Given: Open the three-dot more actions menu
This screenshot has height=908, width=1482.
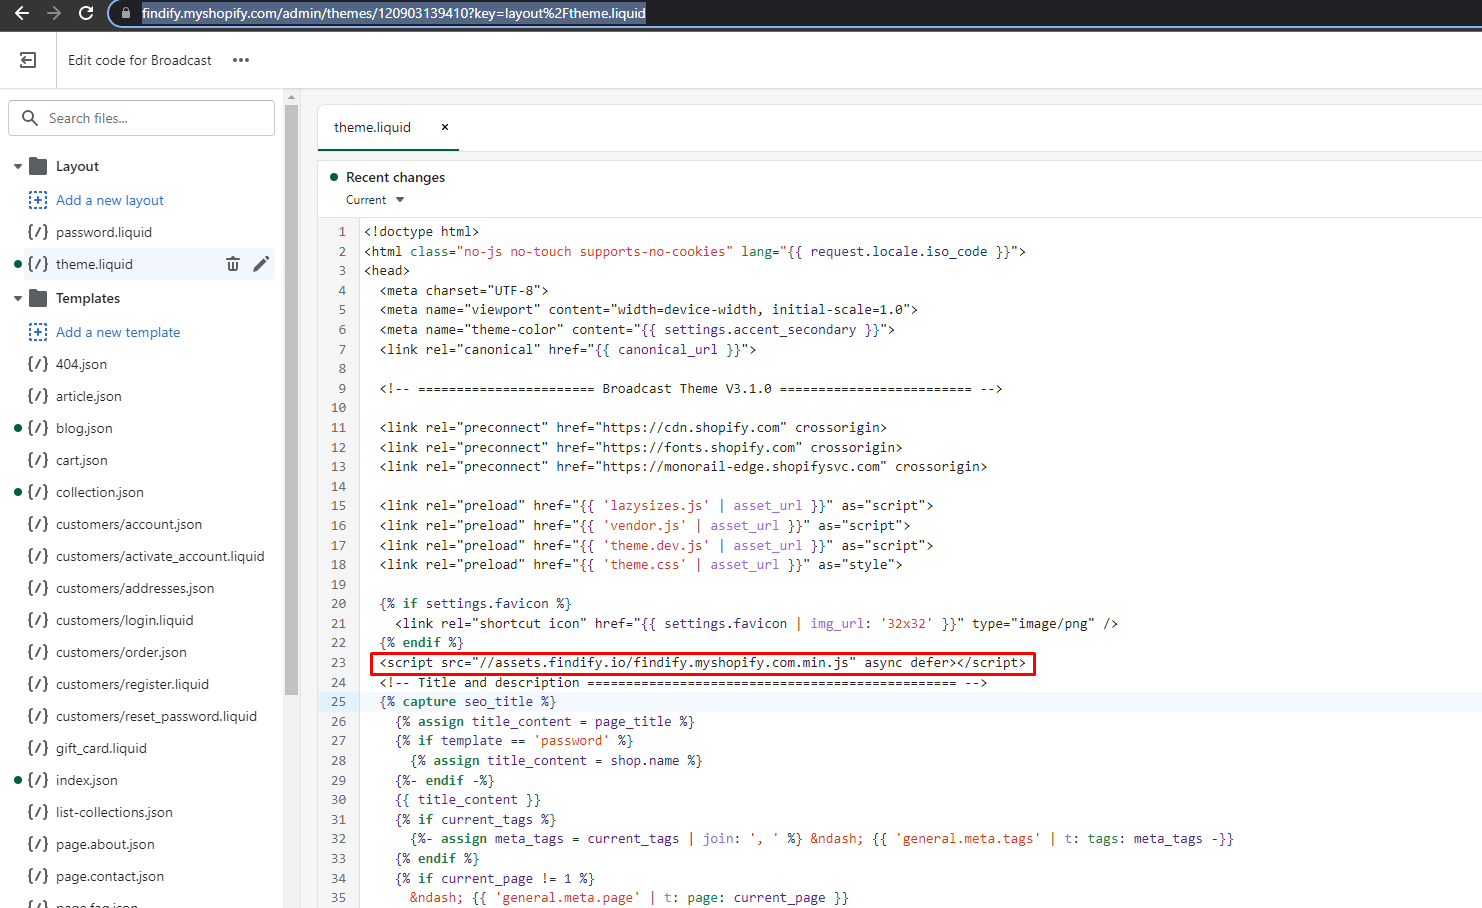Looking at the screenshot, I should point(241,60).
